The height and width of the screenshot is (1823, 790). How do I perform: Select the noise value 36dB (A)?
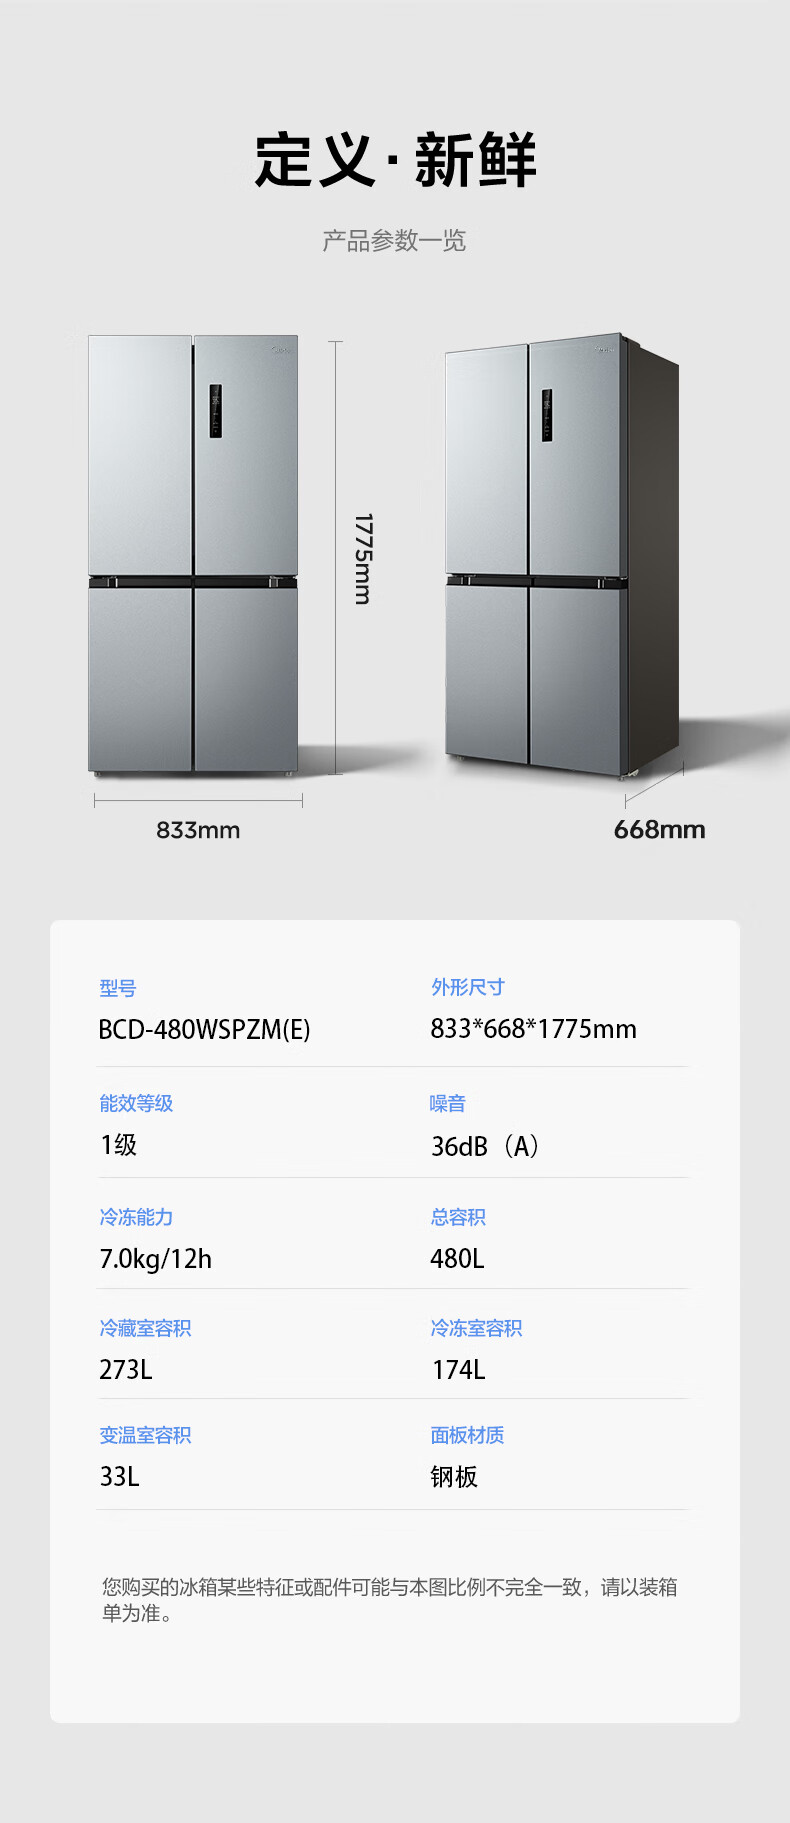tap(486, 1146)
